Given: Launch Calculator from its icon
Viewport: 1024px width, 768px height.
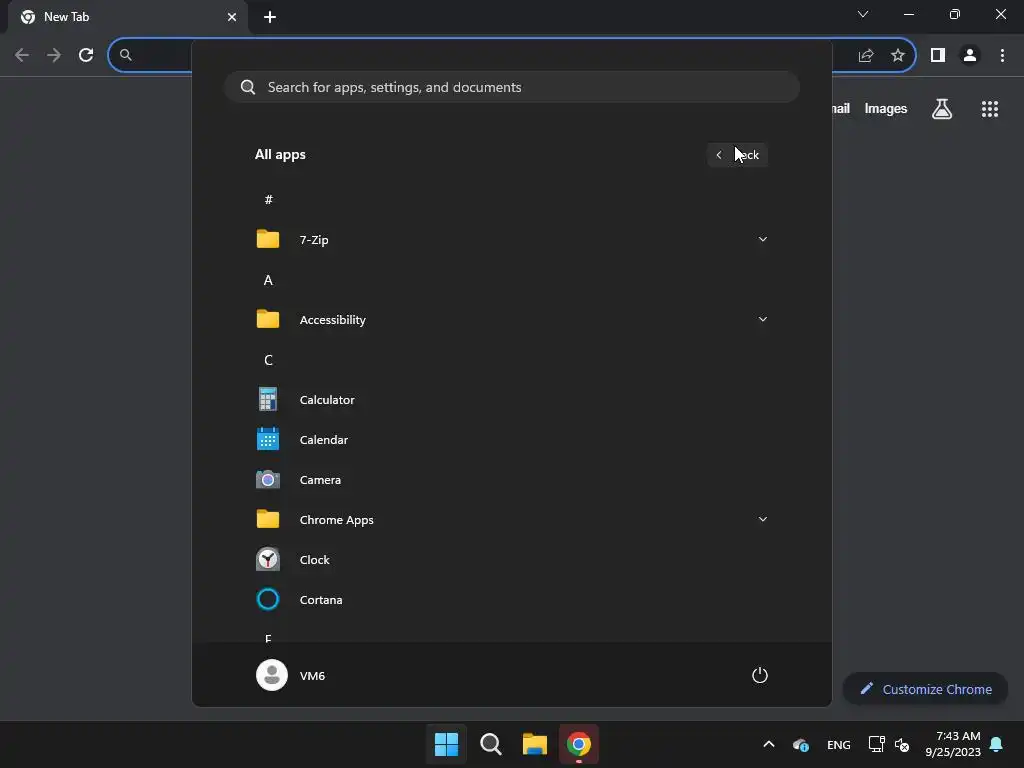Looking at the screenshot, I should (268, 399).
